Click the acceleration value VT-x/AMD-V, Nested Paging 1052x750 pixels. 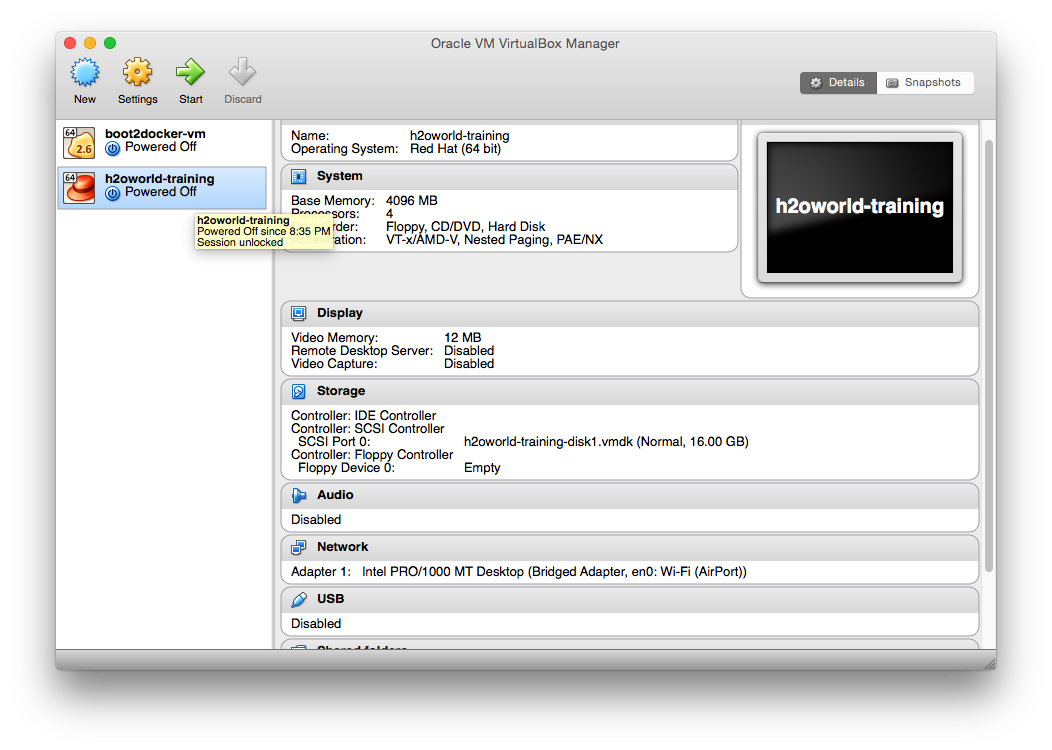pos(494,239)
